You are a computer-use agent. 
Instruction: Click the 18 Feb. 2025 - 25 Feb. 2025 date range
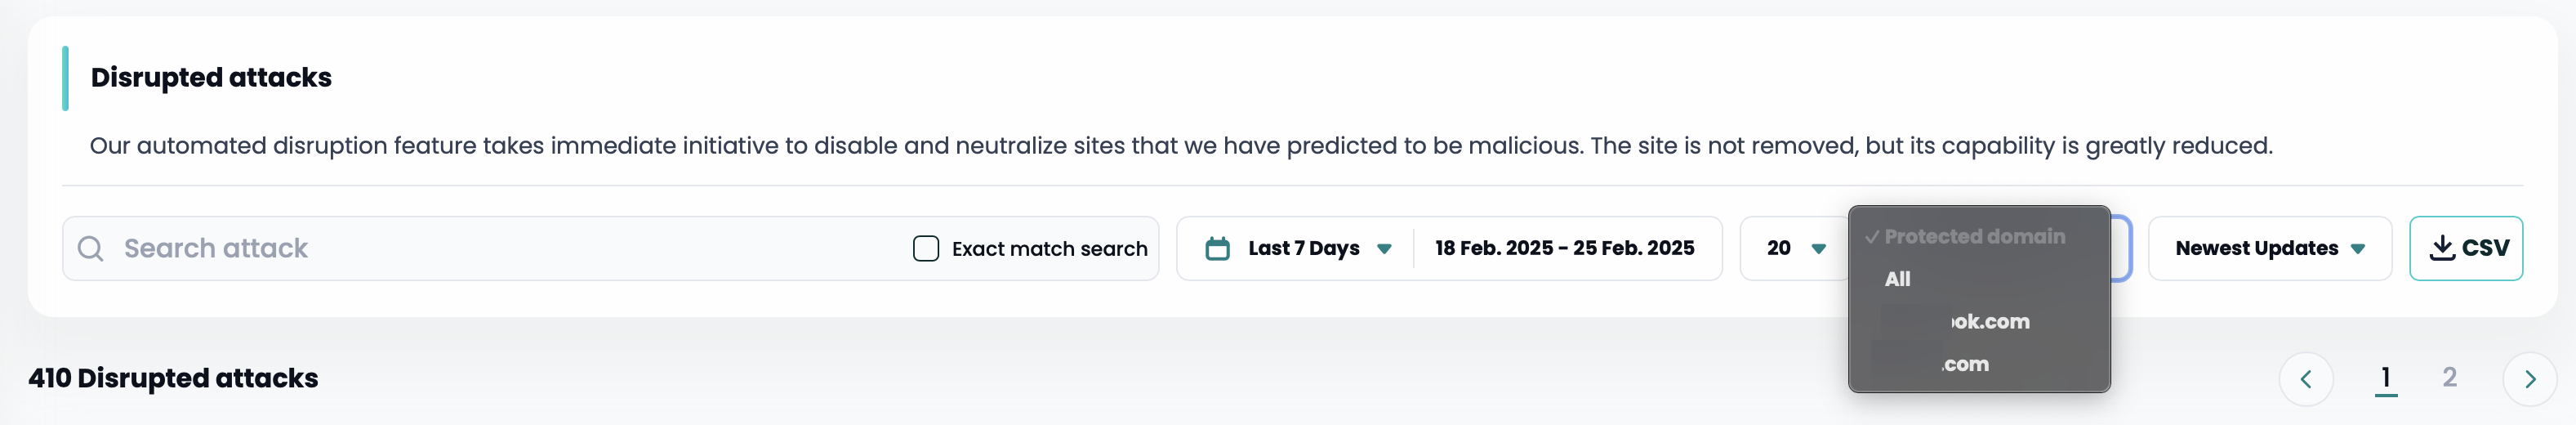1564,248
